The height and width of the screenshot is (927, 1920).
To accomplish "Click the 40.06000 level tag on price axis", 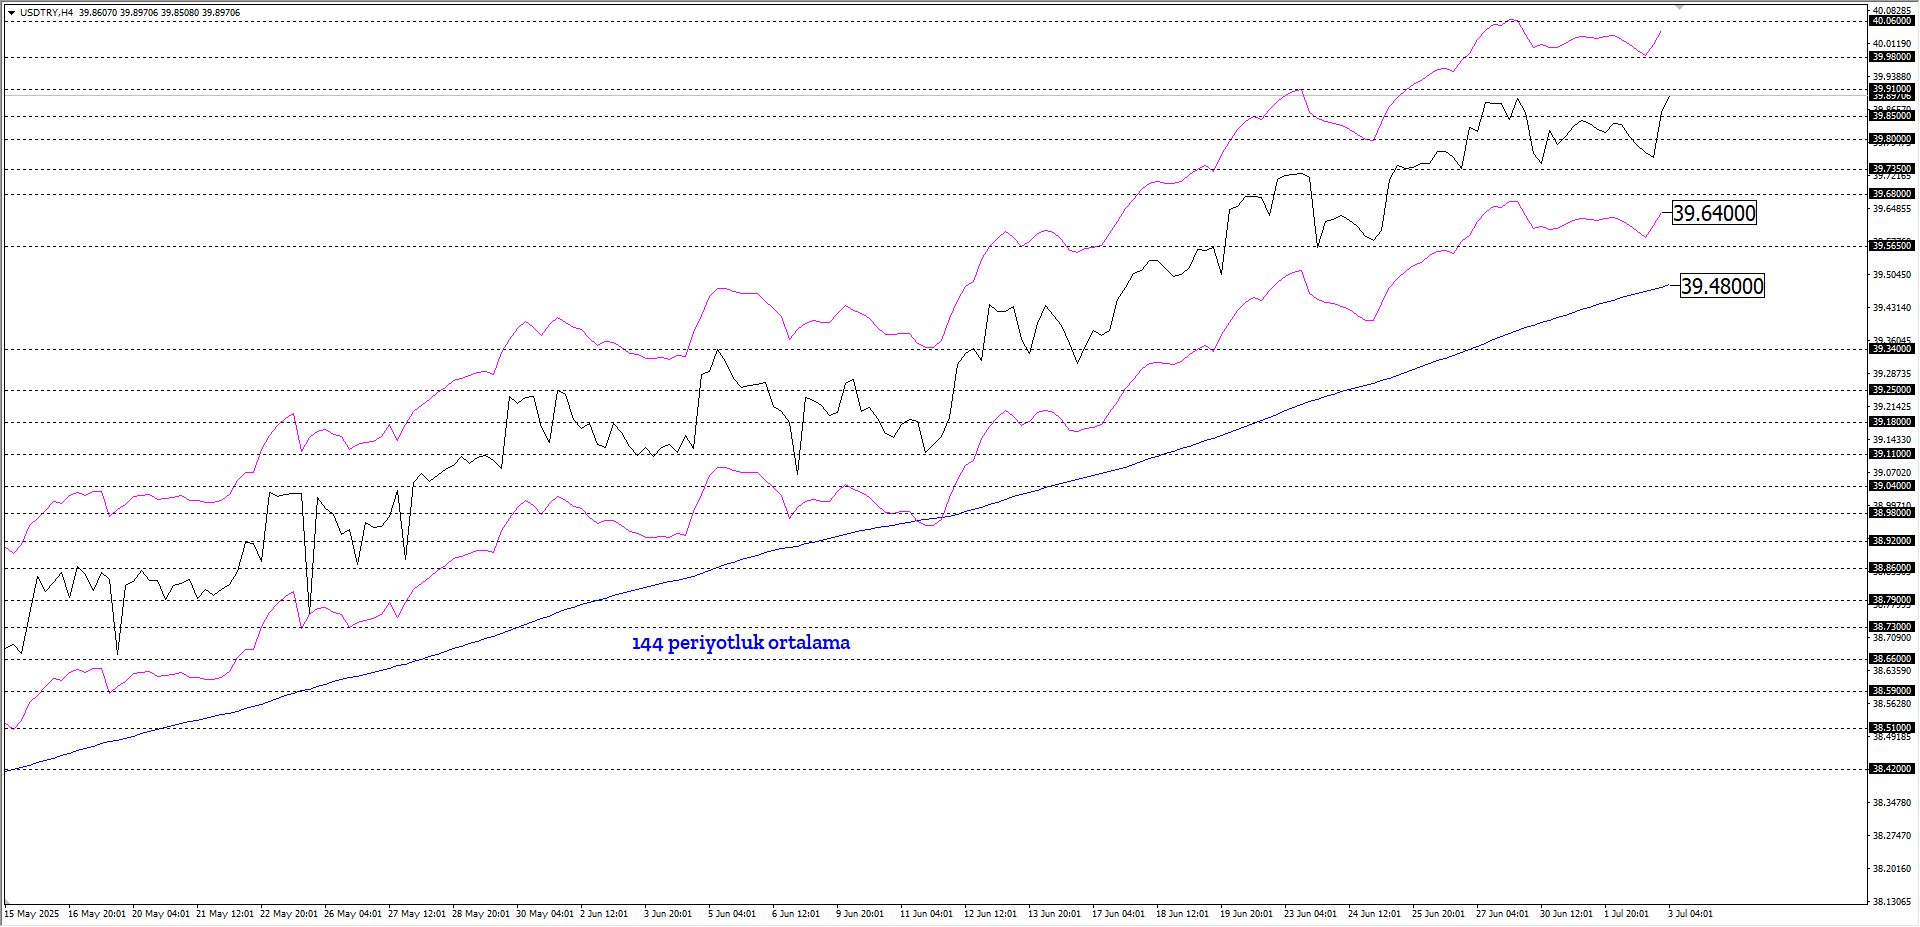I will tap(1892, 21).
